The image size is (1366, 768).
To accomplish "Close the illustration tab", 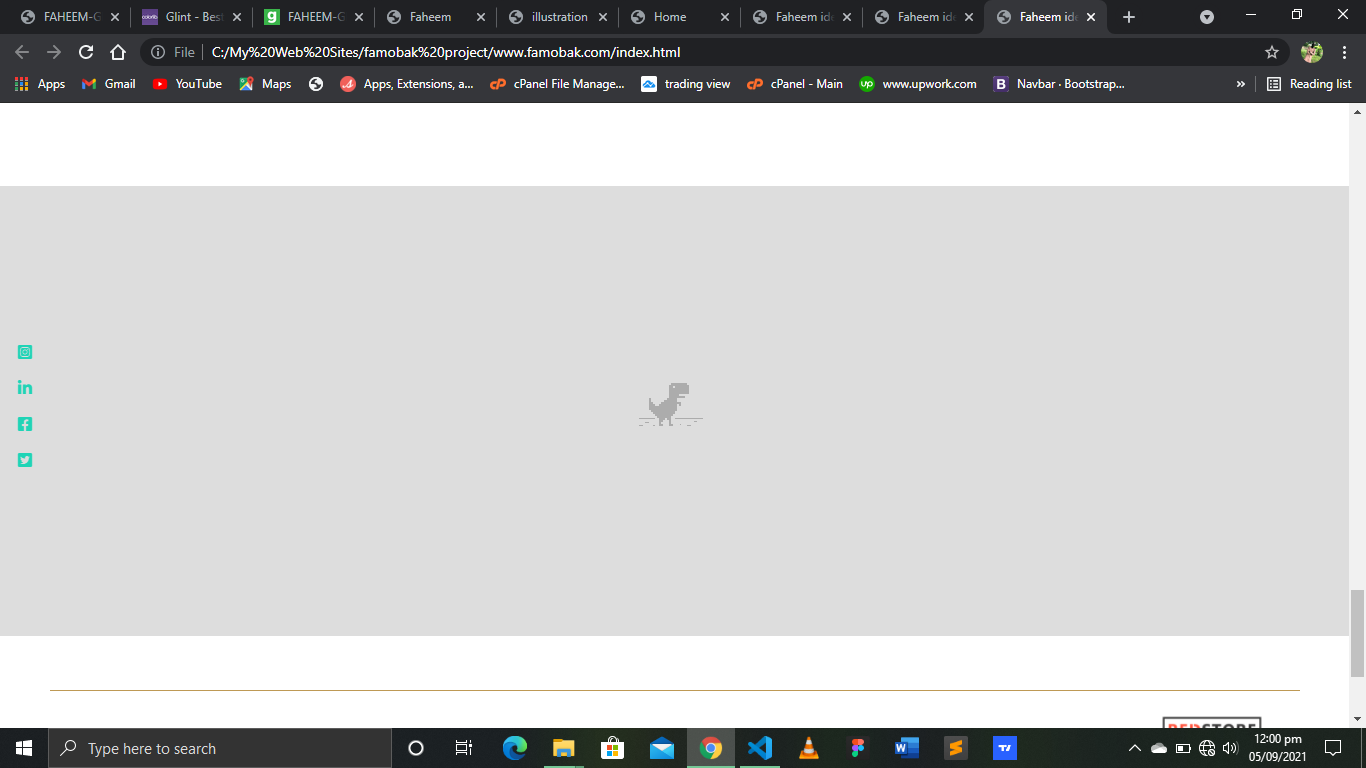I will pyautogui.click(x=603, y=17).
